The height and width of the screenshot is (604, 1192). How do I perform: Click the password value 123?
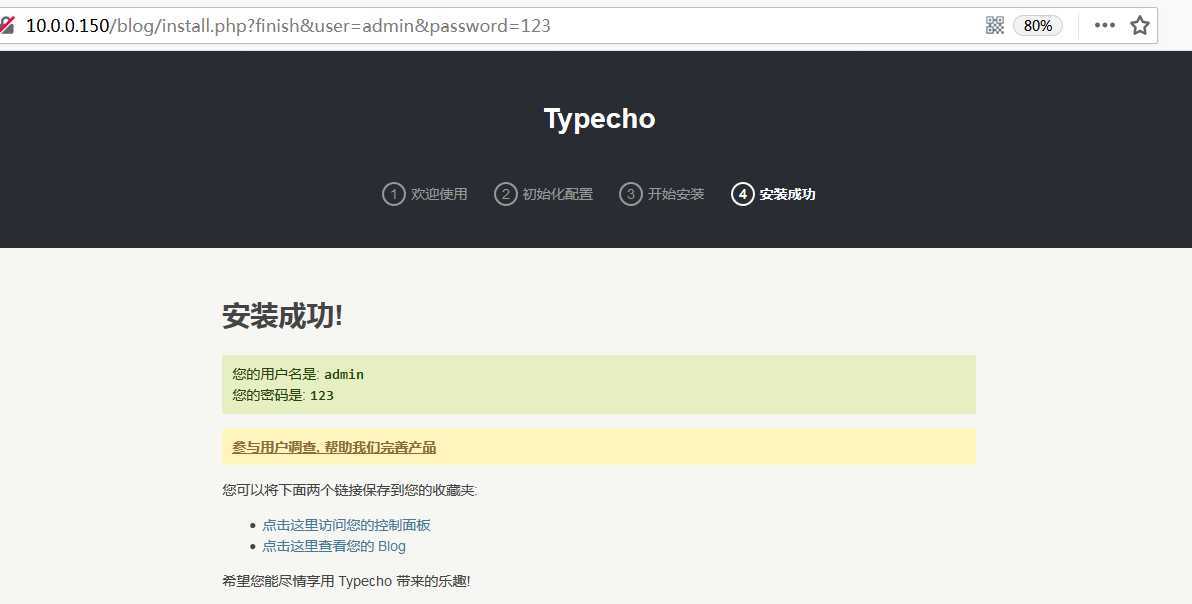(322, 396)
